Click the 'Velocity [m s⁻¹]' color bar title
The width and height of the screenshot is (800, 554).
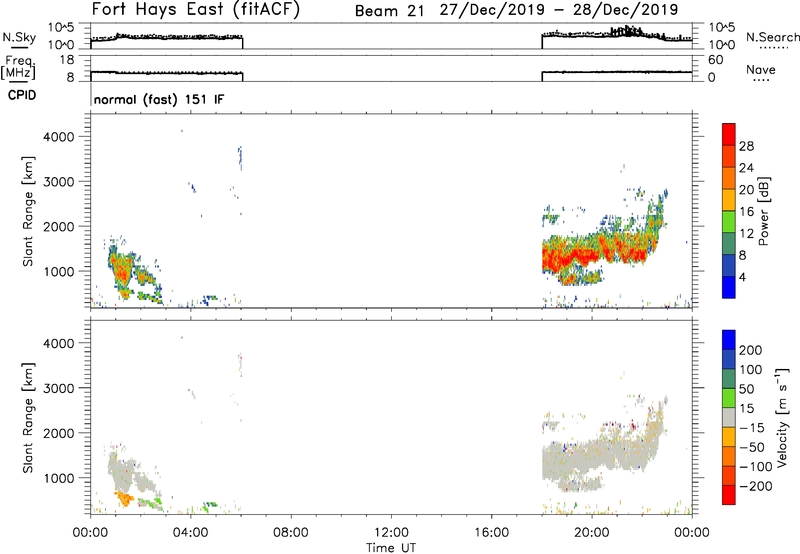tap(782, 417)
